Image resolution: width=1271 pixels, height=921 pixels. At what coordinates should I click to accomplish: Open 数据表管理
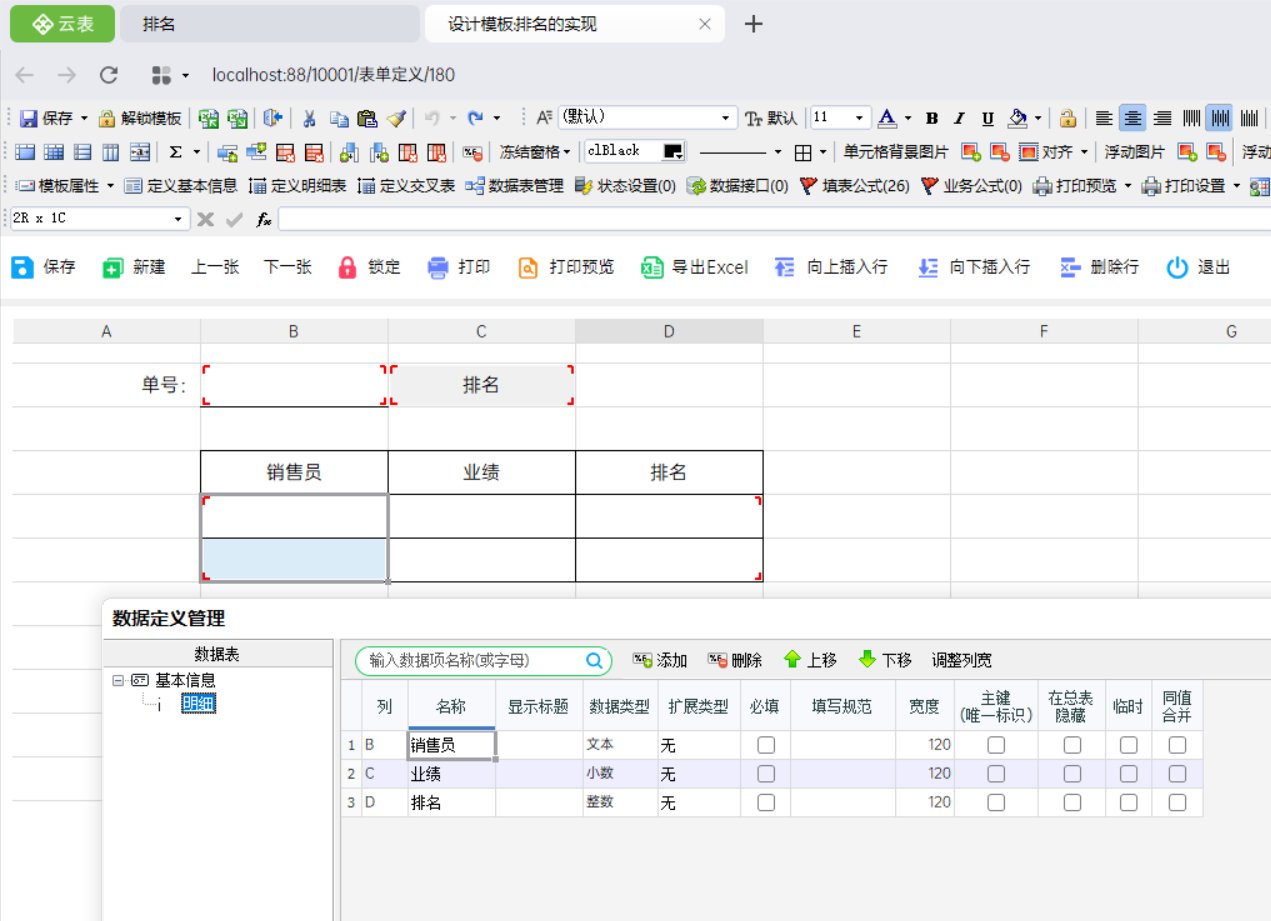[x=514, y=186]
